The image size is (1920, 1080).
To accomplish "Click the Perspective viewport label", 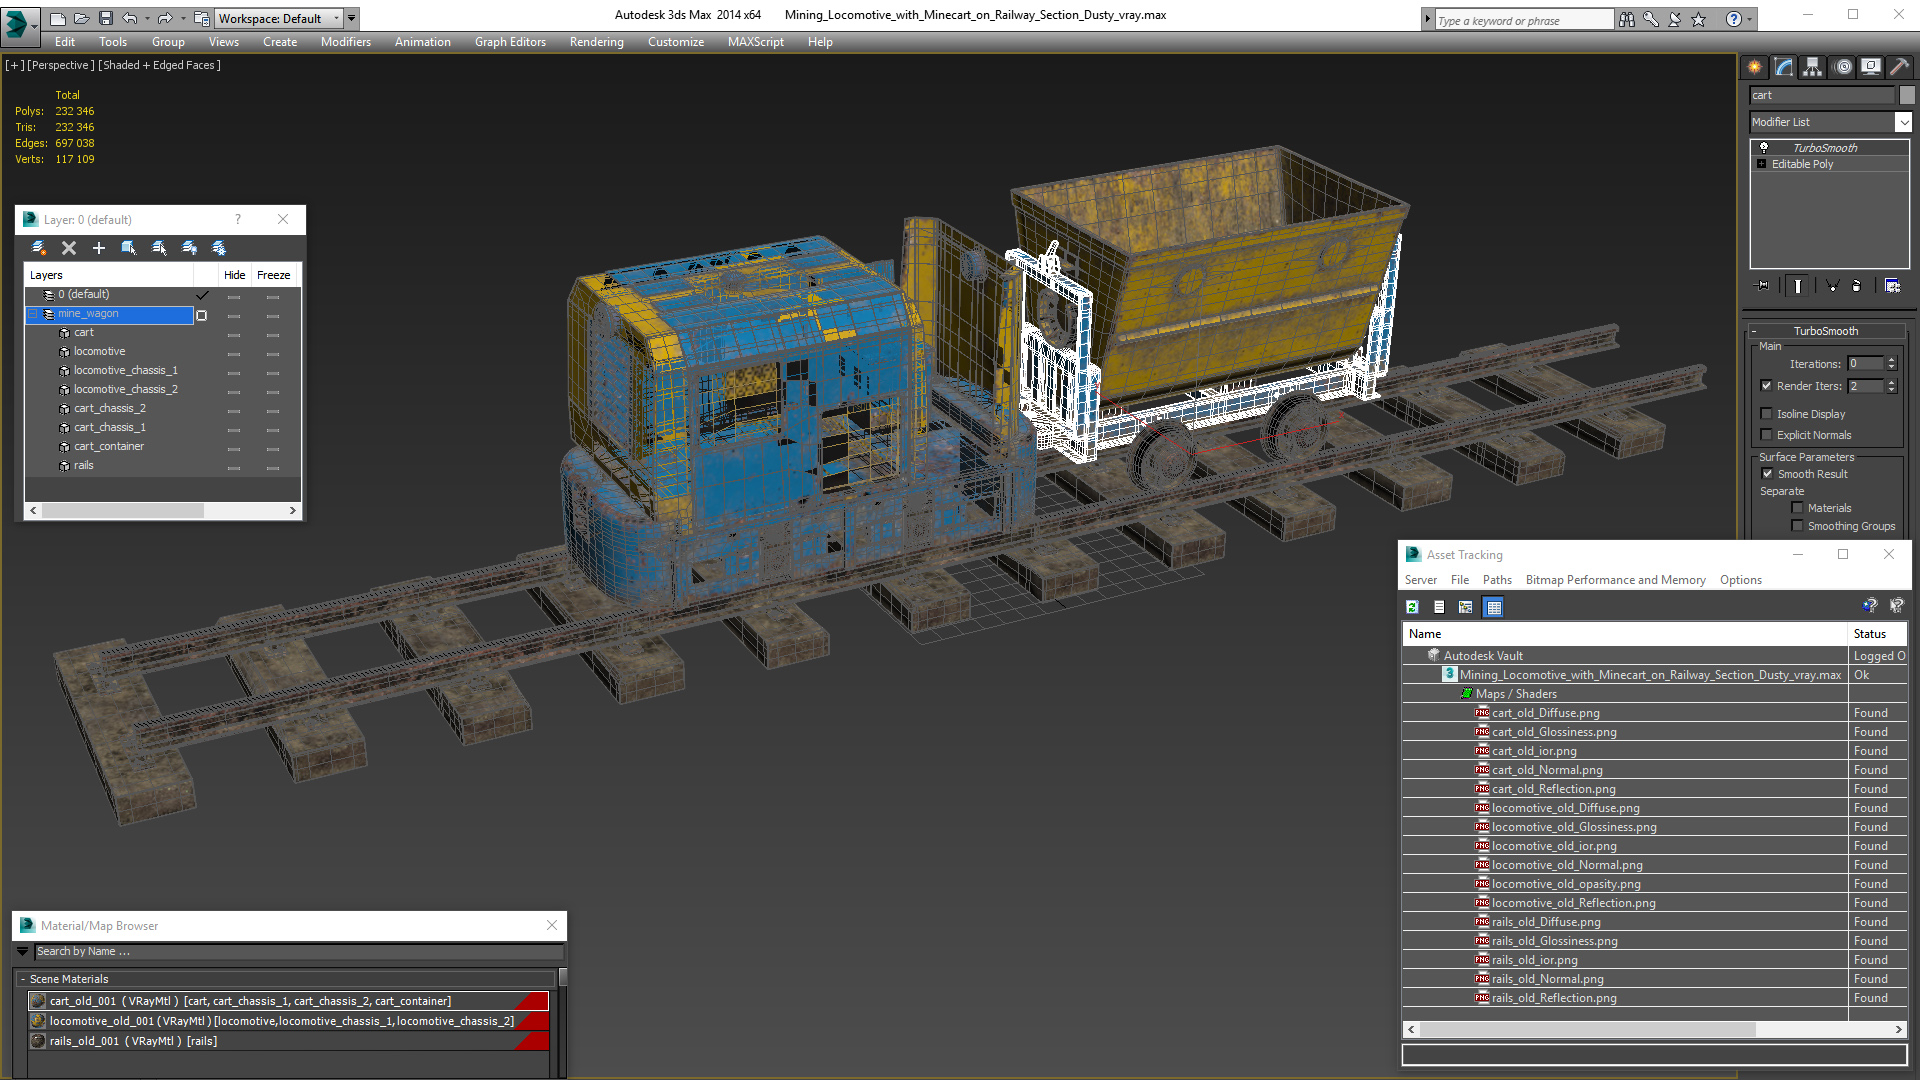I will (x=61, y=65).
